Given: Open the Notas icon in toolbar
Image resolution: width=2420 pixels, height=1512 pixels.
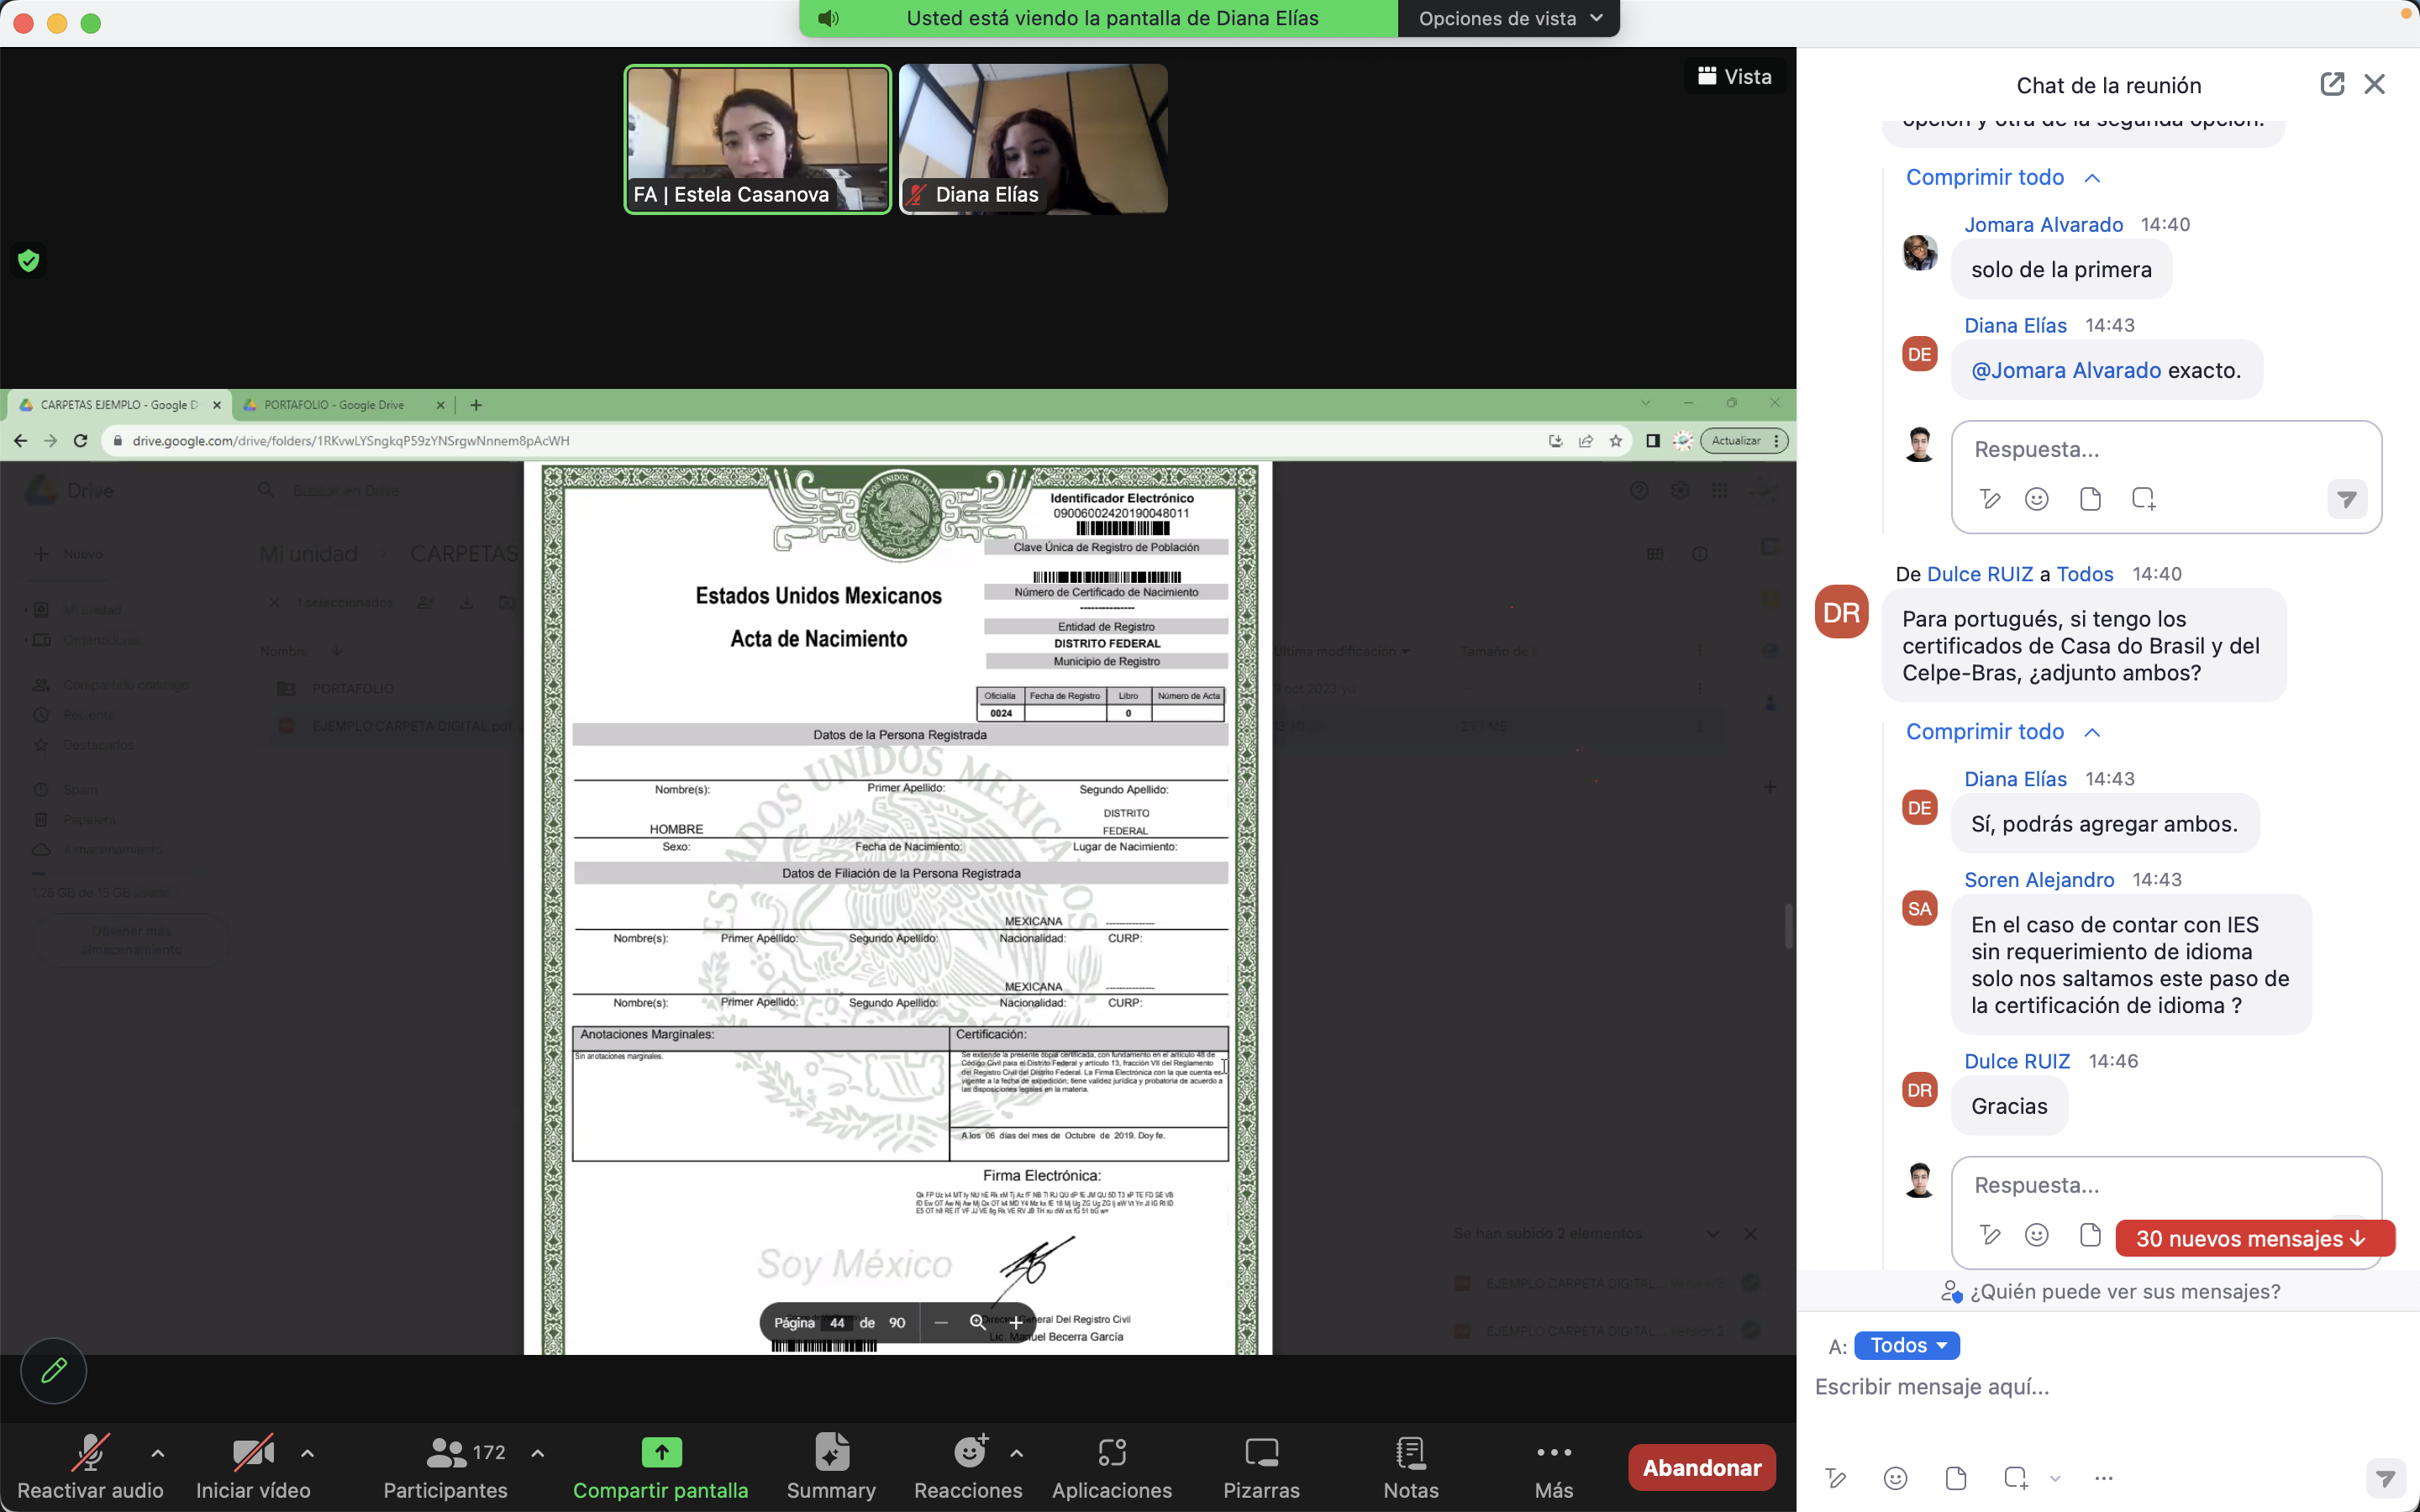Looking at the screenshot, I should 1410,1453.
